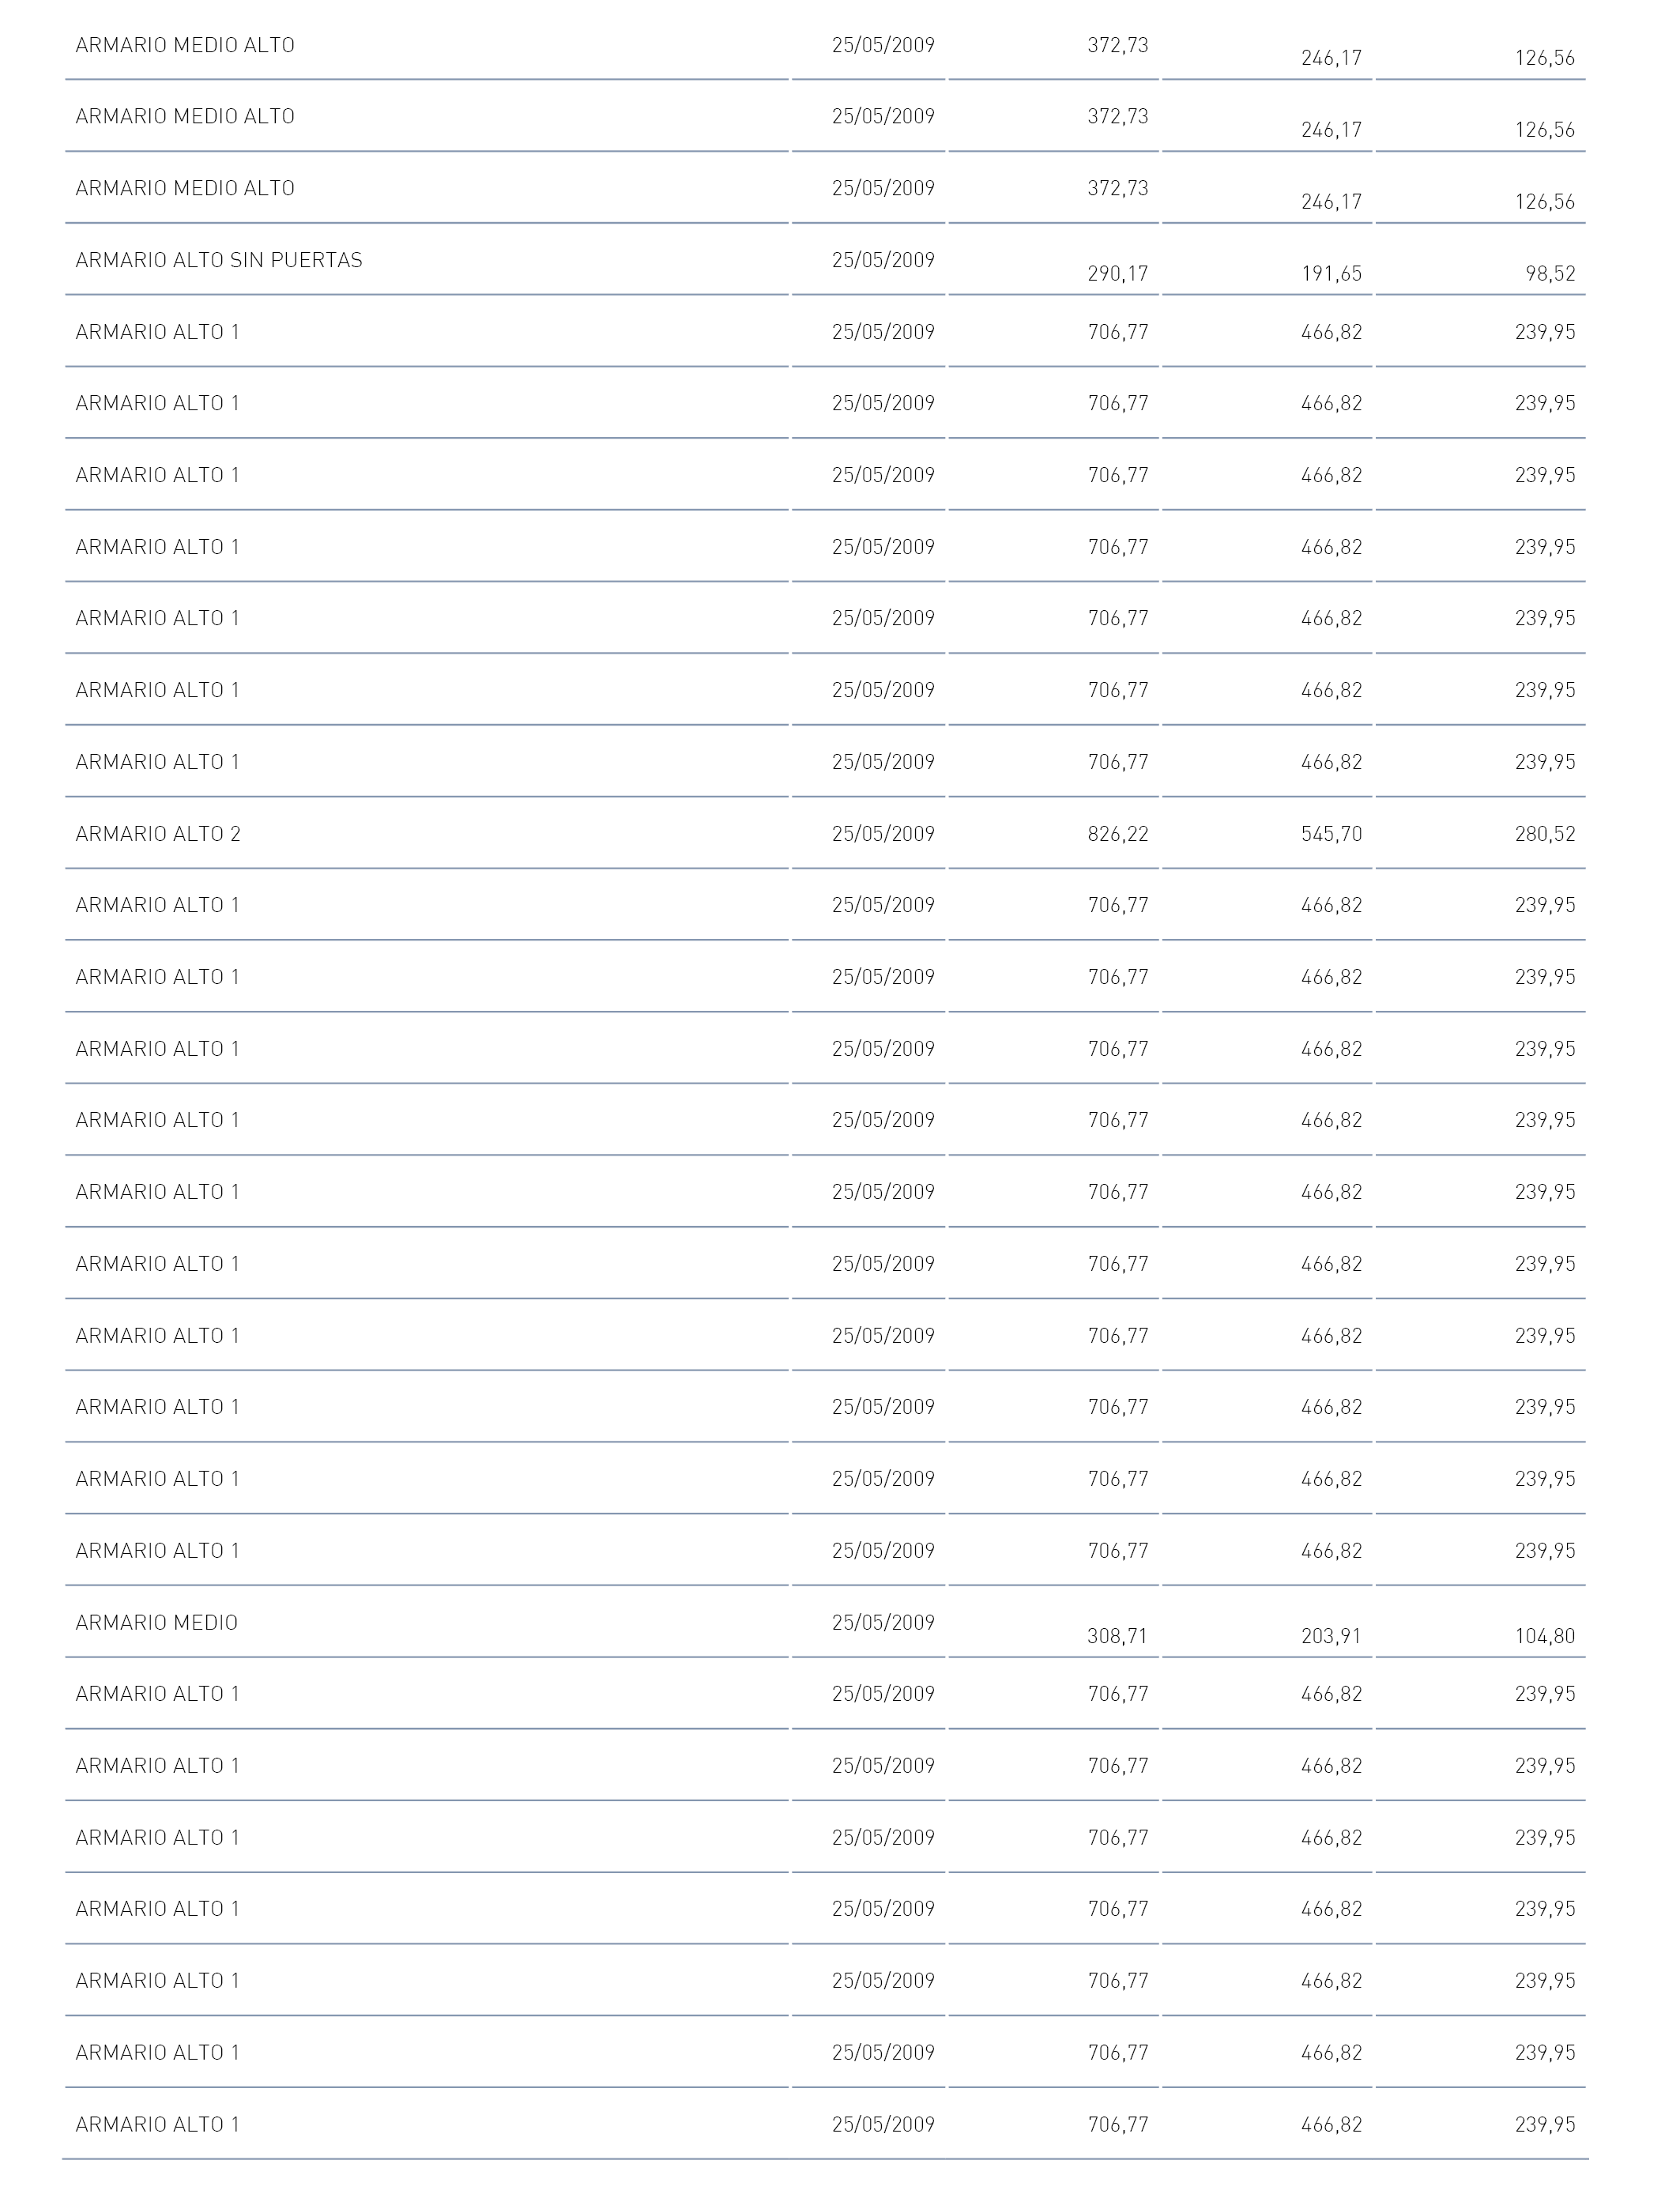
Task: Click the amount 191,65
Action: (1331, 274)
